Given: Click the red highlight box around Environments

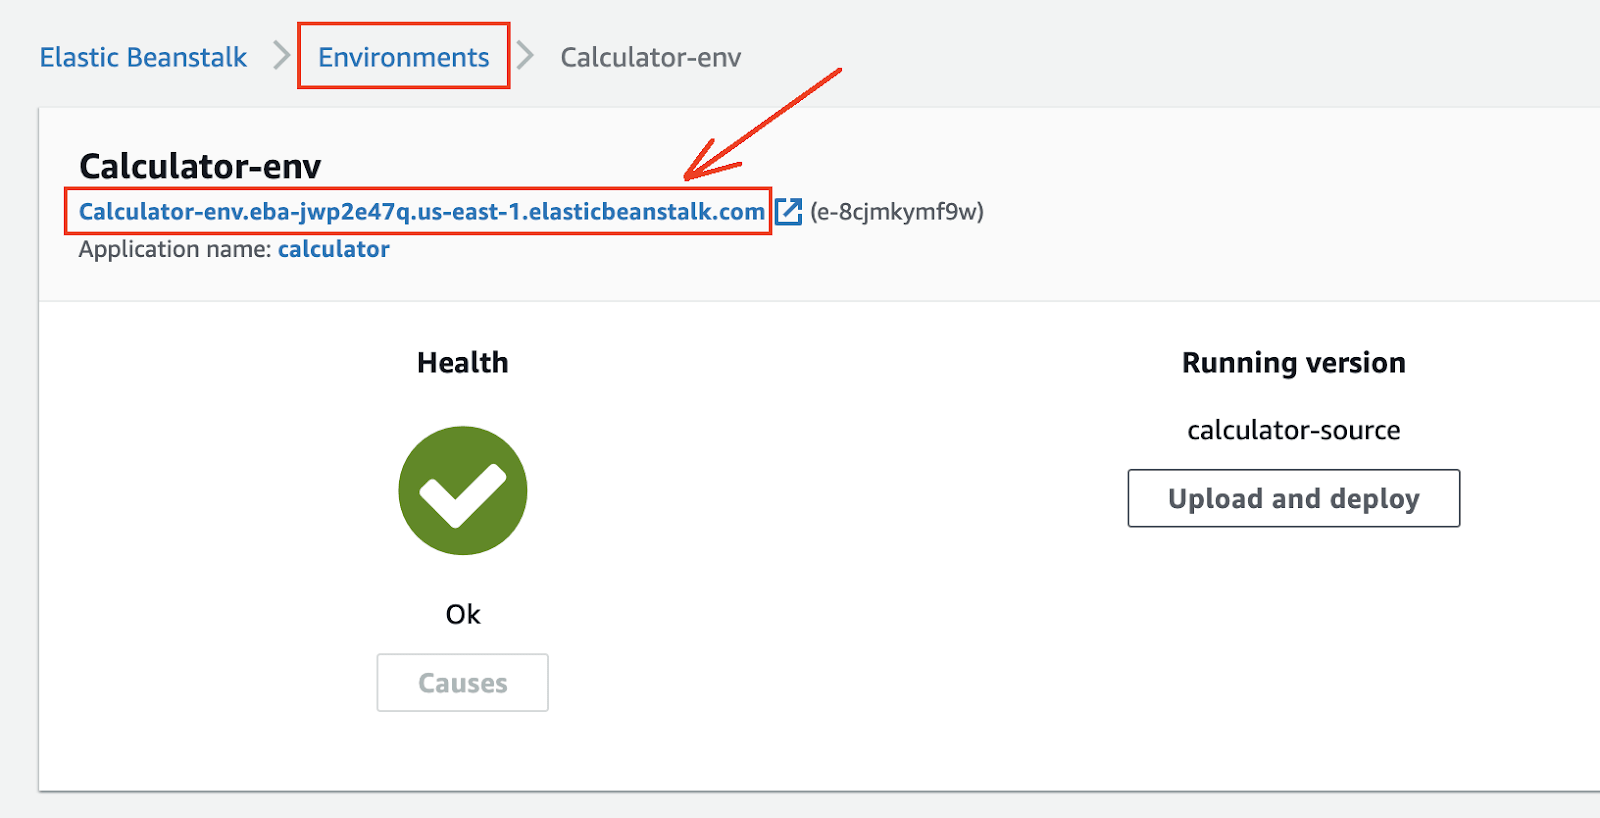Looking at the screenshot, I should 404,56.
